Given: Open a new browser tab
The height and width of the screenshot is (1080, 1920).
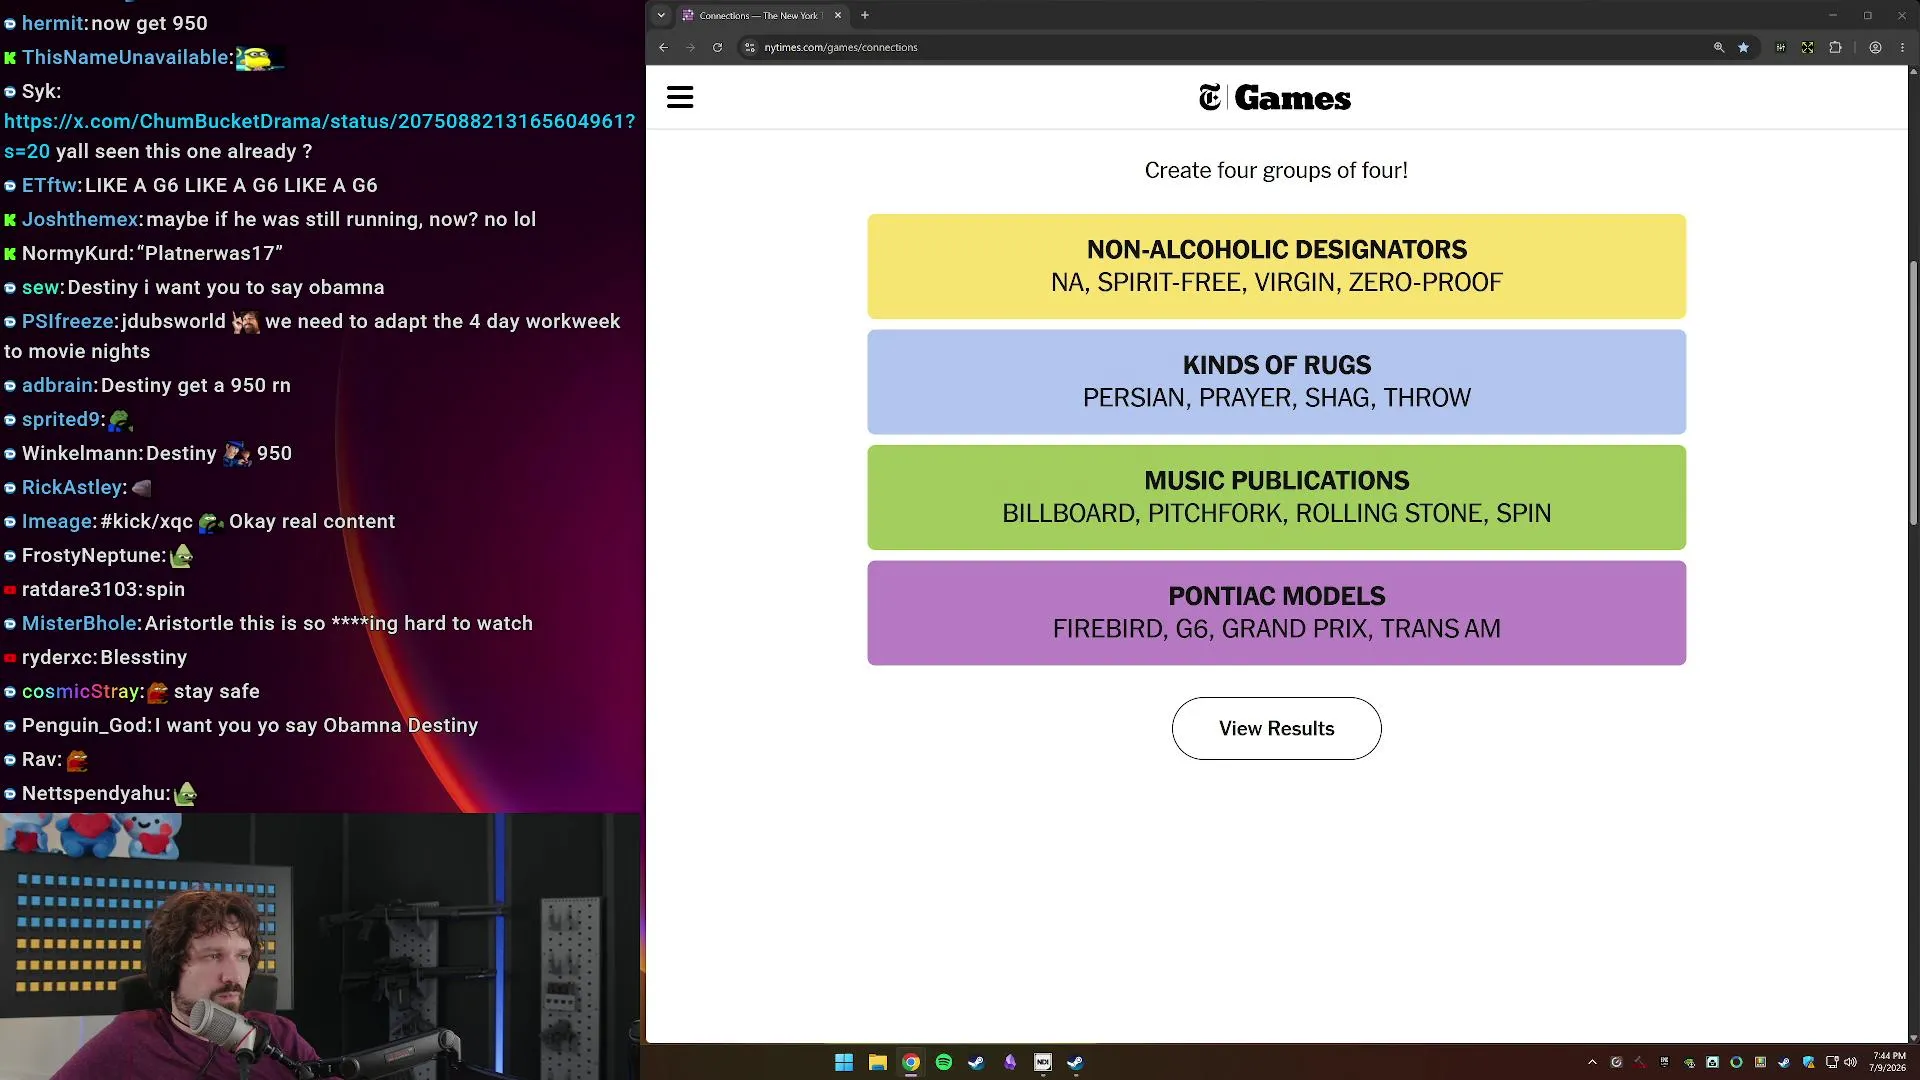Looking at the screenshot, I should point(865,15).
